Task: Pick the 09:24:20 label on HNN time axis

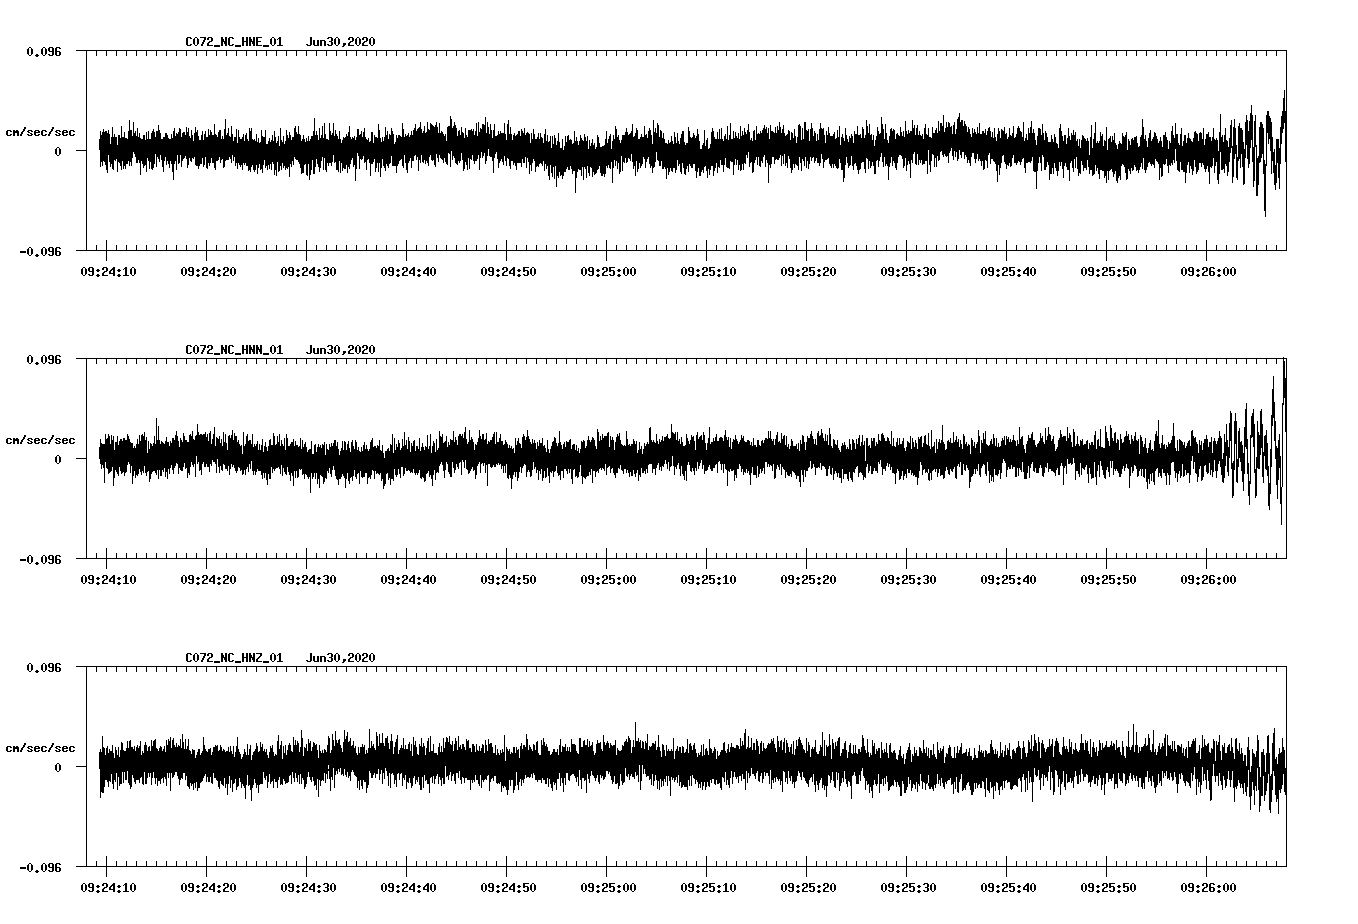Action: (x=207, y=579)
